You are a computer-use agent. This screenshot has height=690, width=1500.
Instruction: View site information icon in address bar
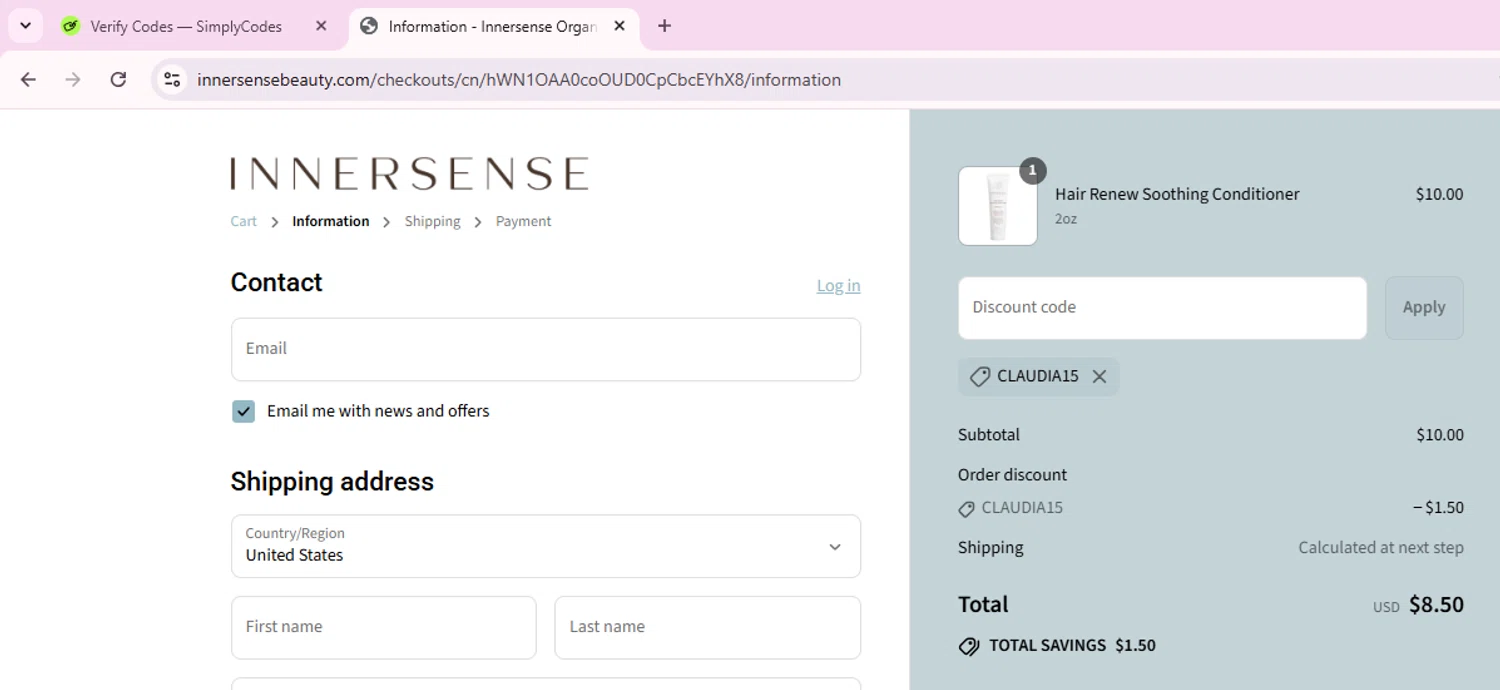click(172, 80)
